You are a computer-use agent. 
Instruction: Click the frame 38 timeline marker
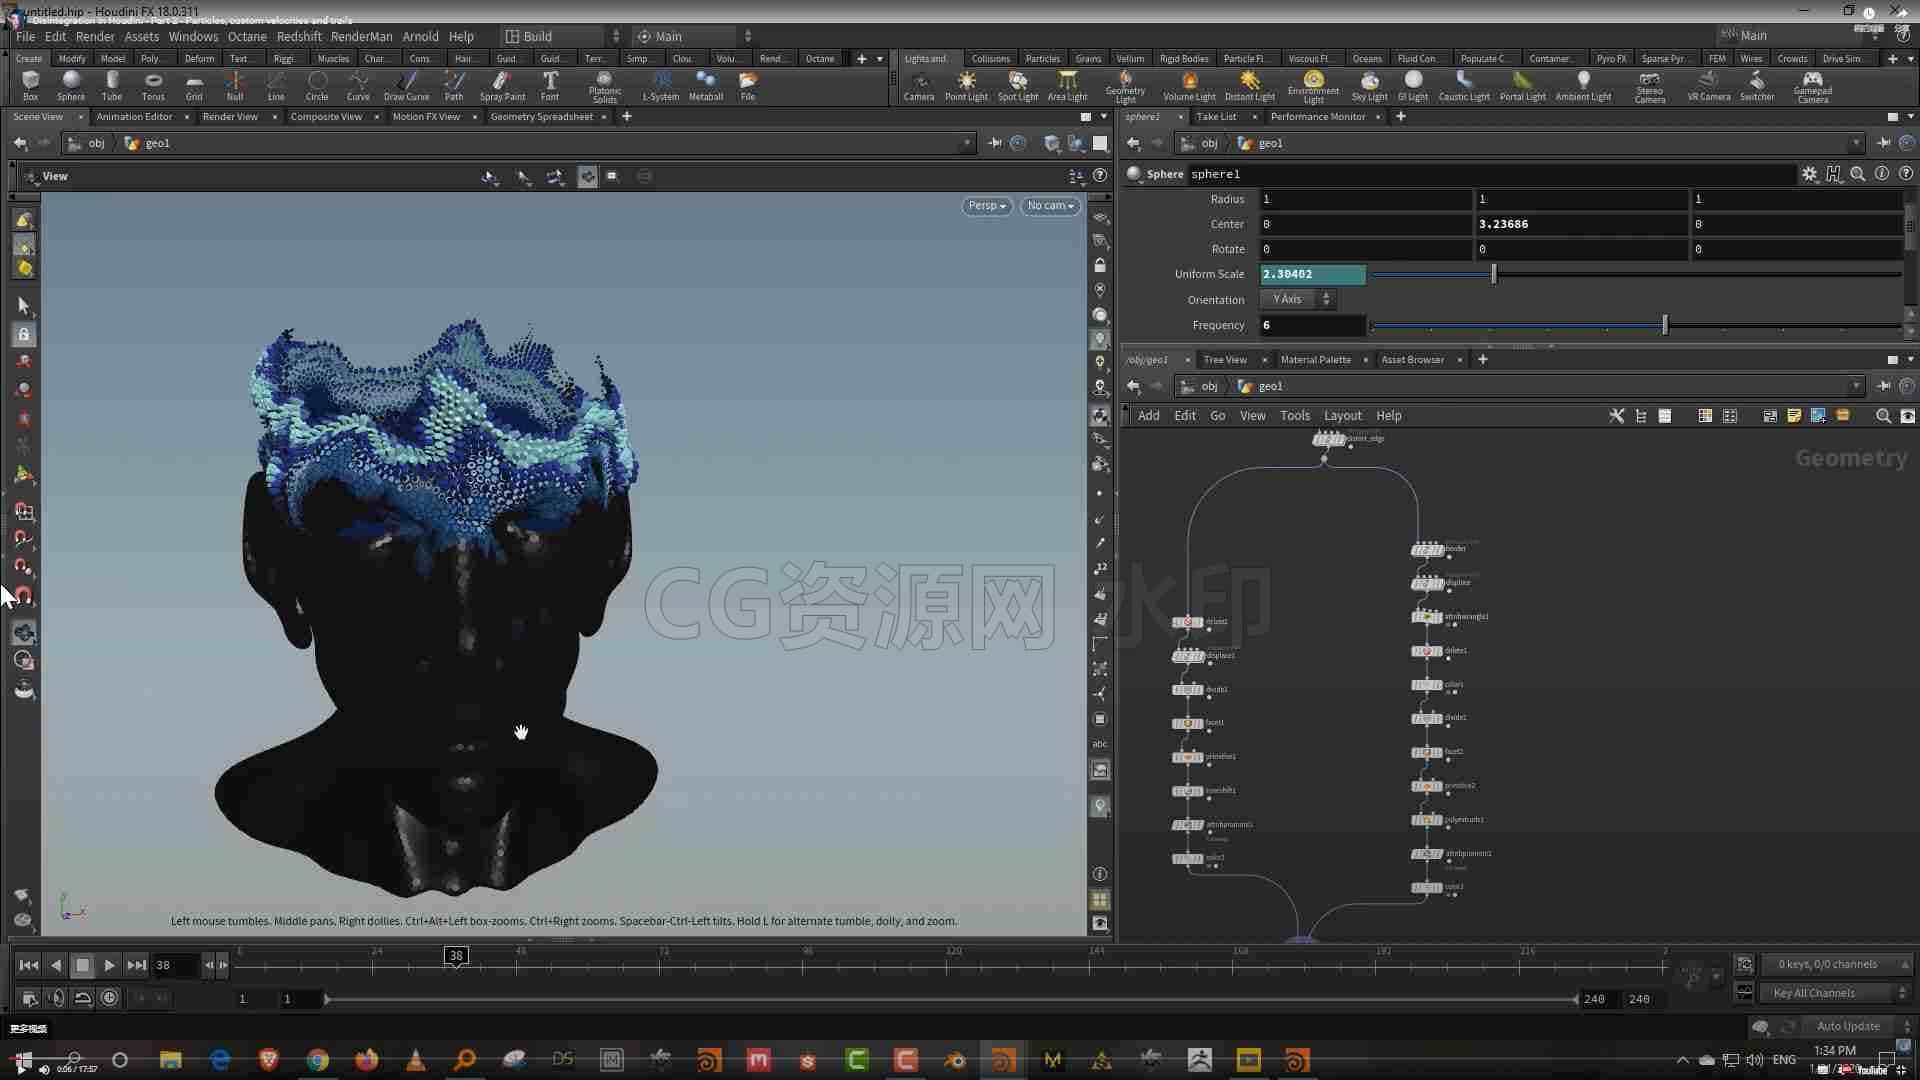coord(456,956)
